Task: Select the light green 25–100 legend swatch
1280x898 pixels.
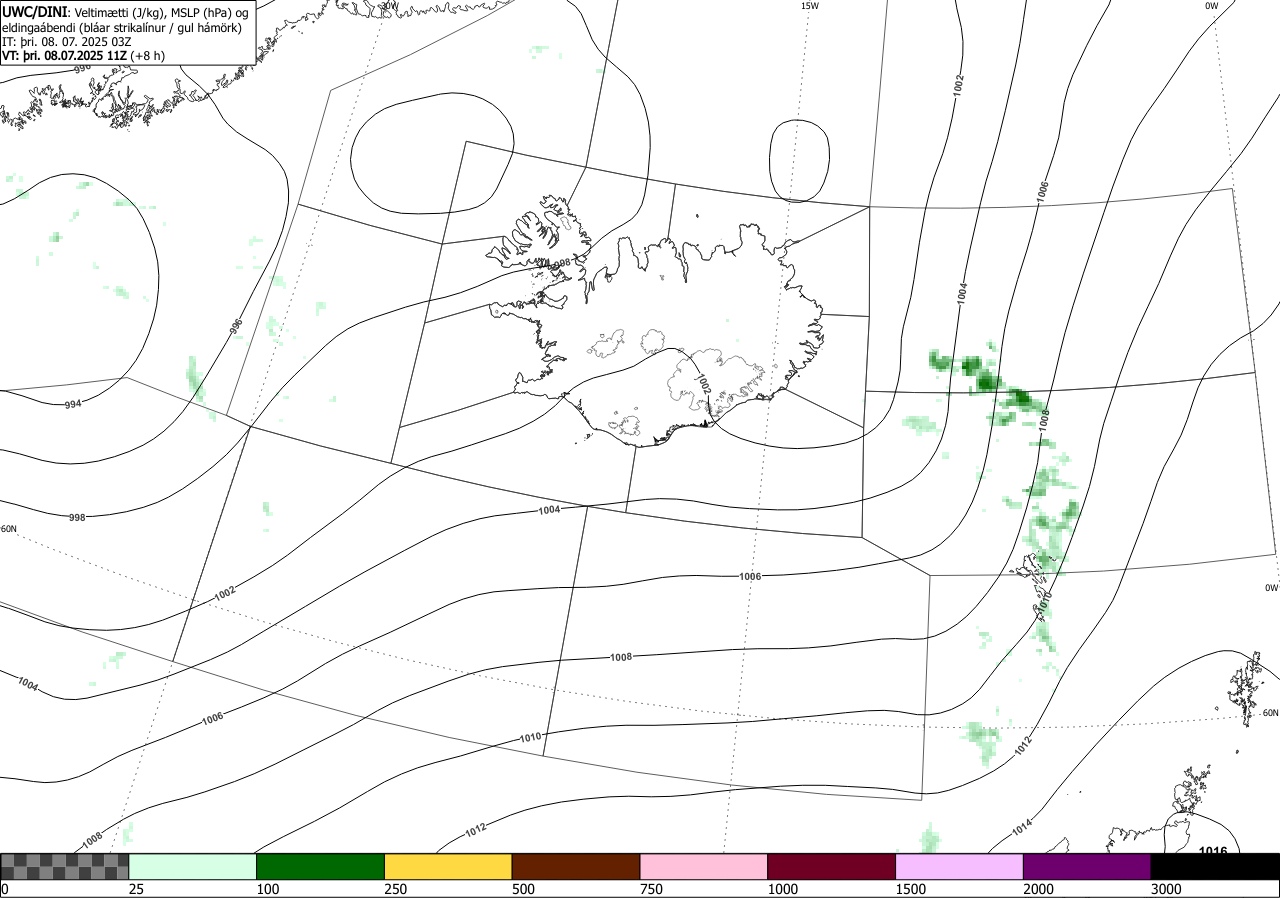Action: point(193,866)
